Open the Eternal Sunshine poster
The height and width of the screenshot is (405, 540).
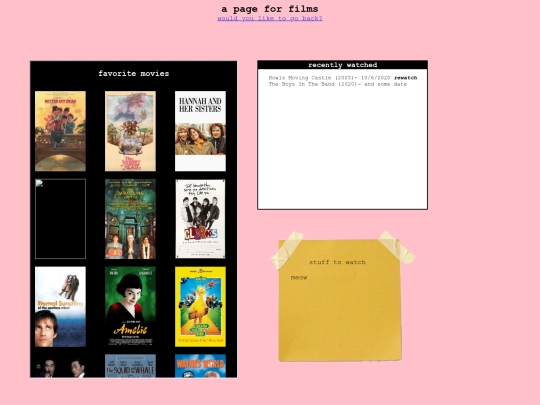coord(60,307)
